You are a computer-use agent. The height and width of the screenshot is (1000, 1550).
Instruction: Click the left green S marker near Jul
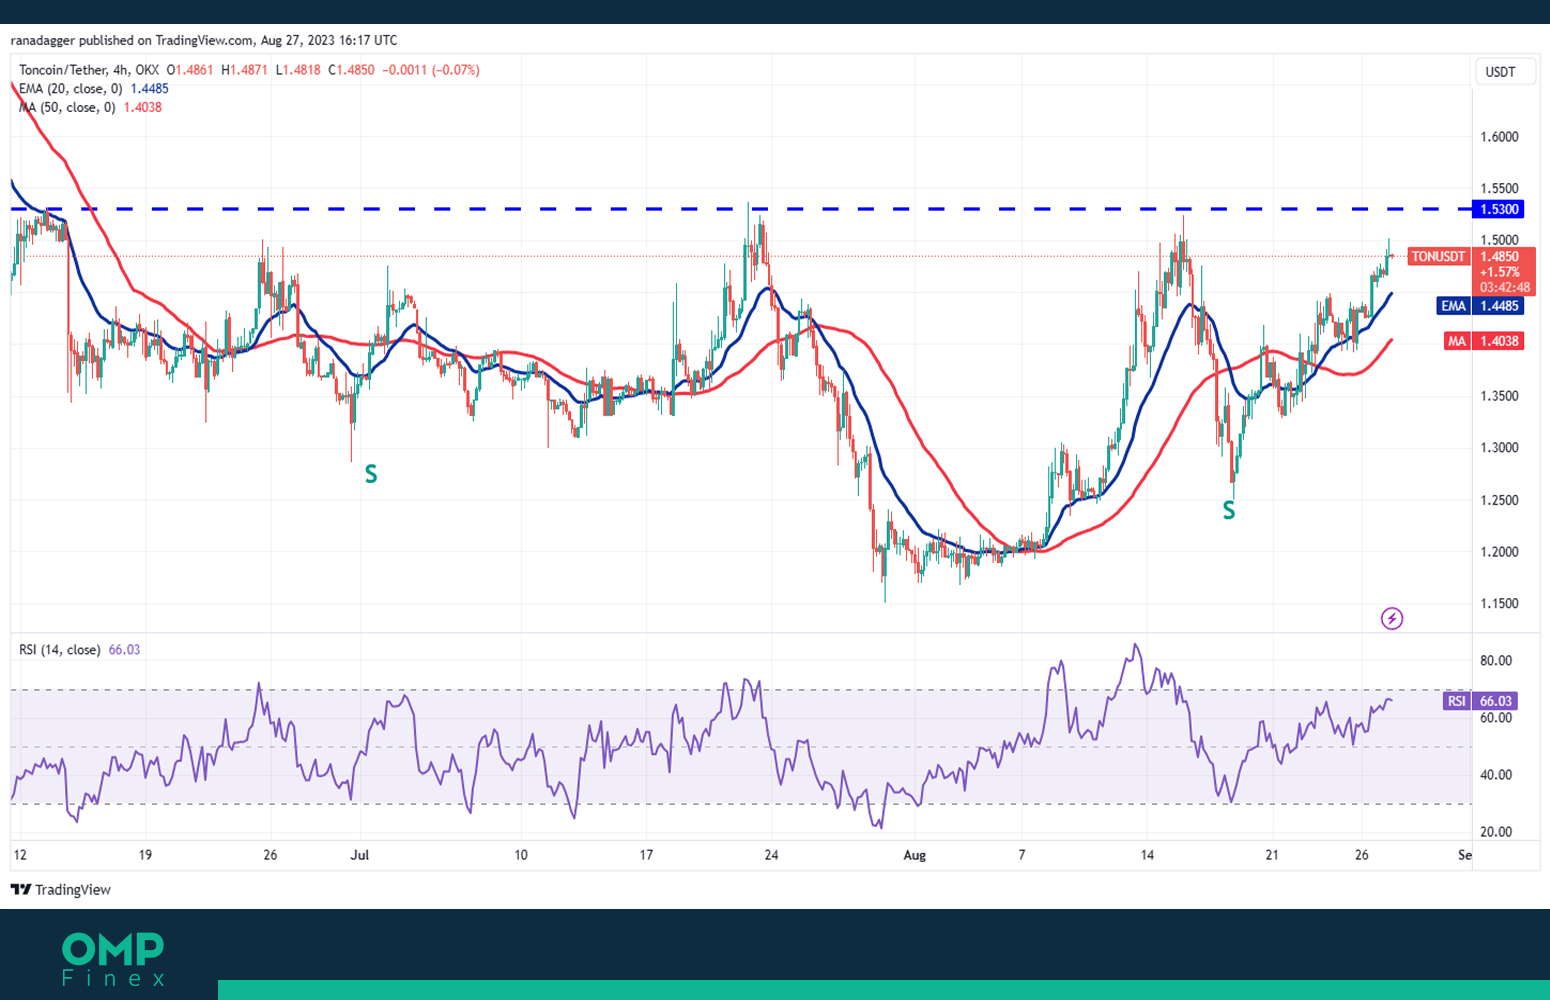click(371, 474)
